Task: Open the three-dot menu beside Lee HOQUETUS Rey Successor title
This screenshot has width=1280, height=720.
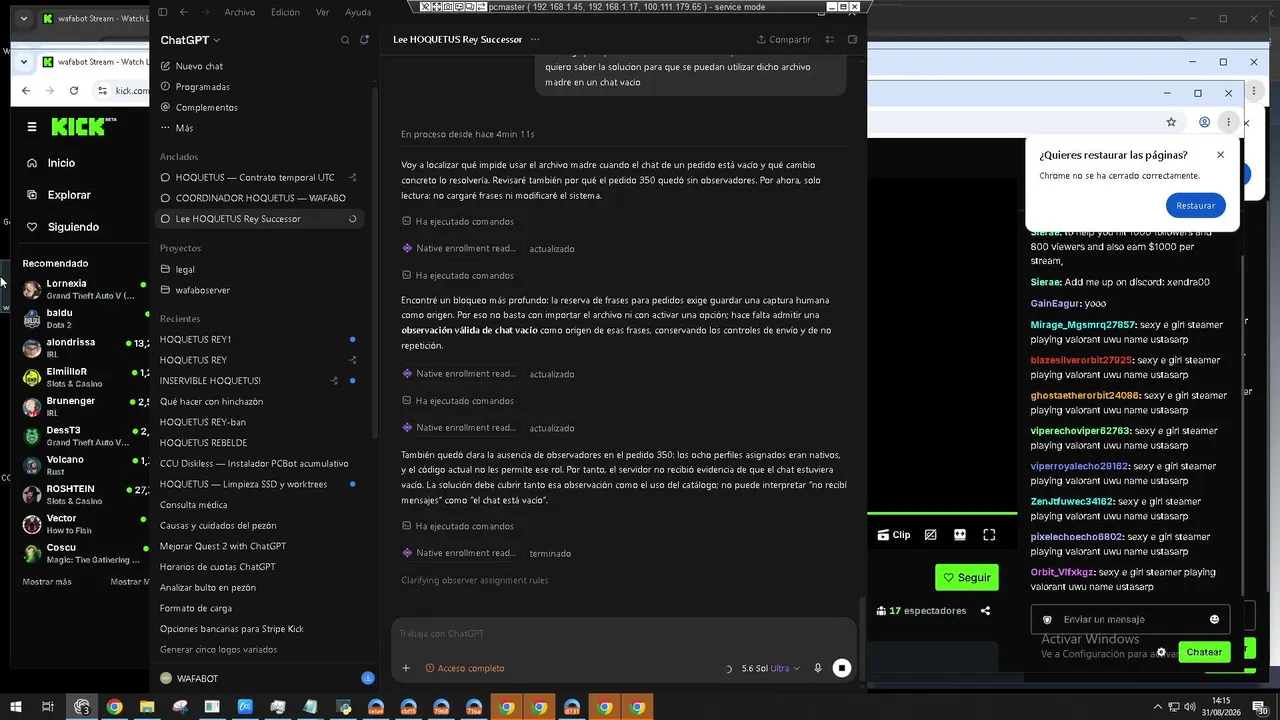Action: pyautogui.click(x=535, y=40)
